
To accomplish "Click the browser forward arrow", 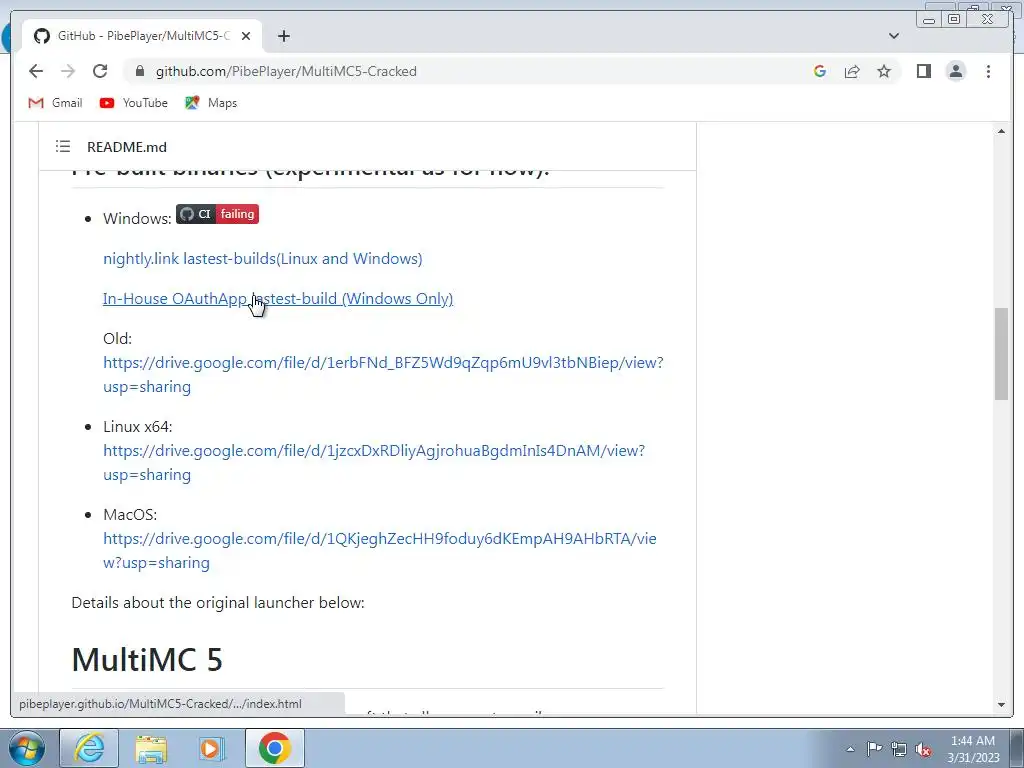I will click(68, 71).
